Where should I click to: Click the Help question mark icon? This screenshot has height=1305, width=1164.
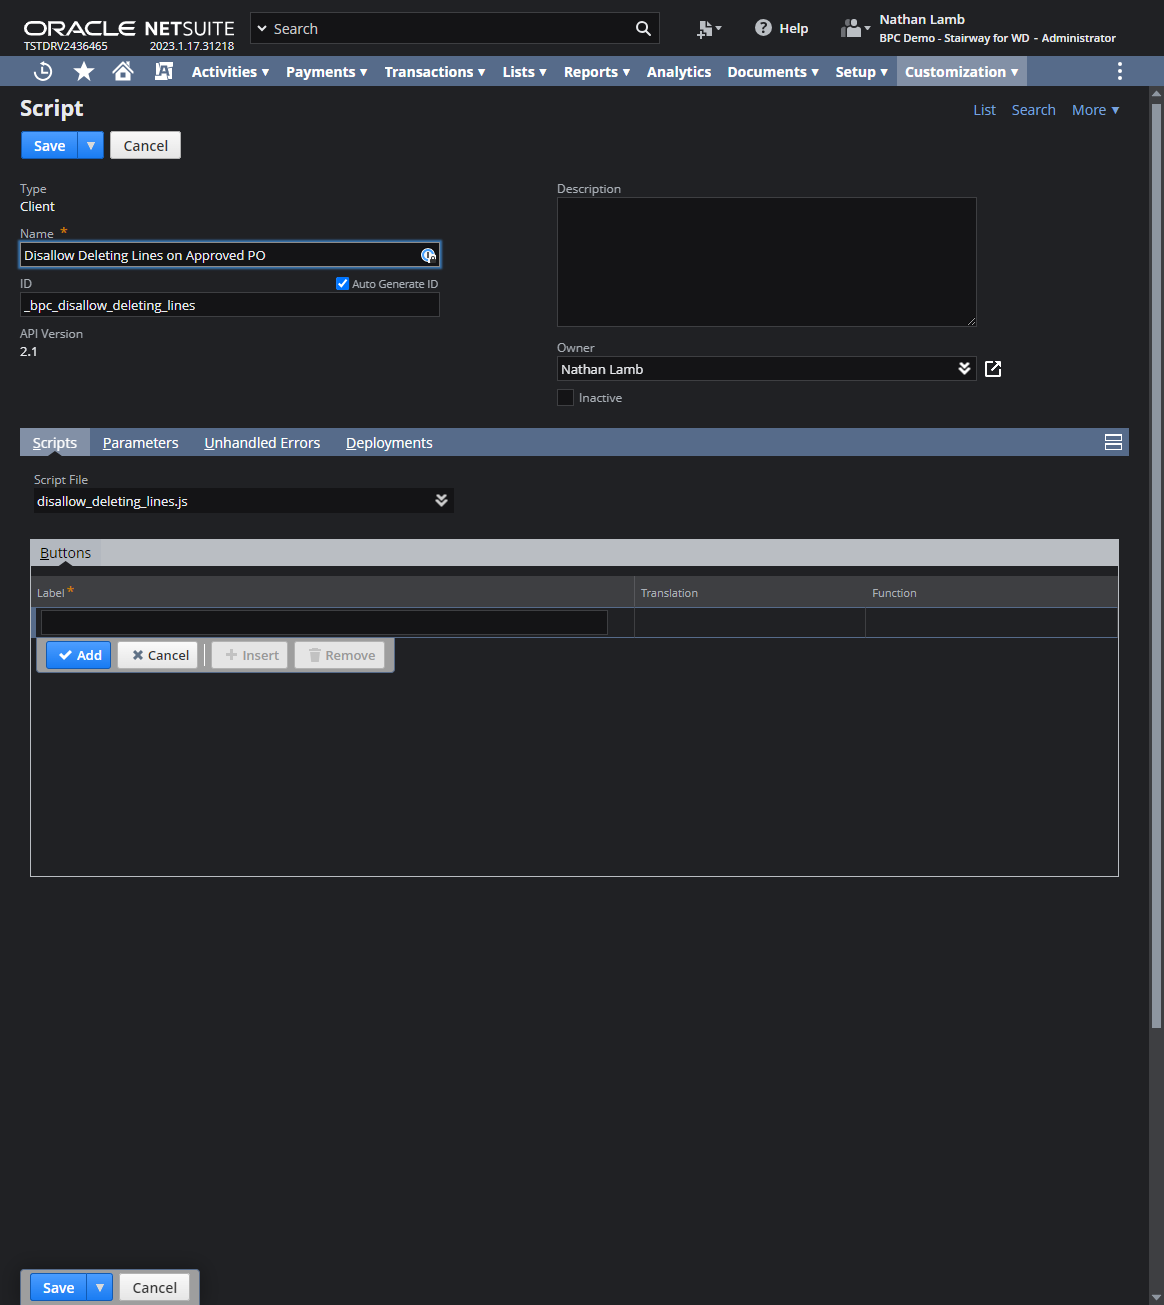point(763,28)
